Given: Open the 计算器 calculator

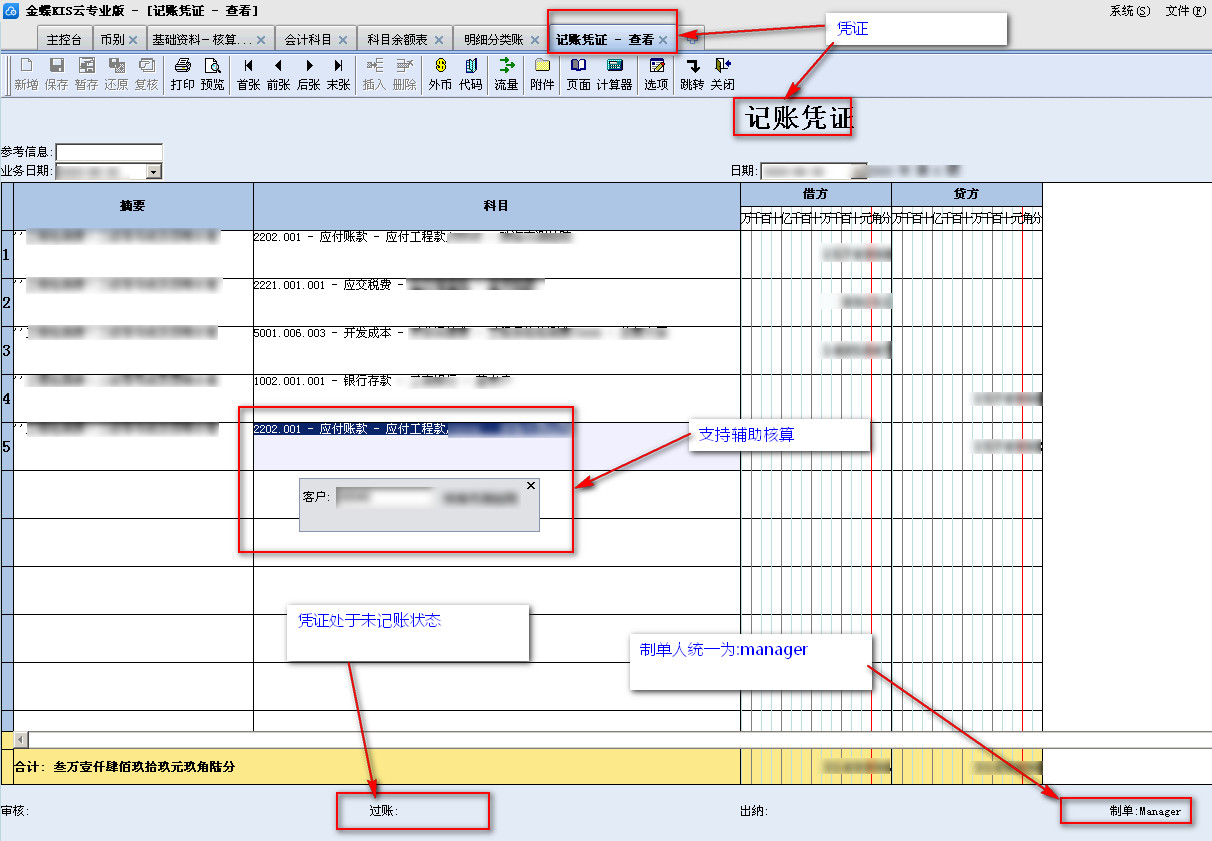Looking at the screenshot, I should click(x=614, y=74).
